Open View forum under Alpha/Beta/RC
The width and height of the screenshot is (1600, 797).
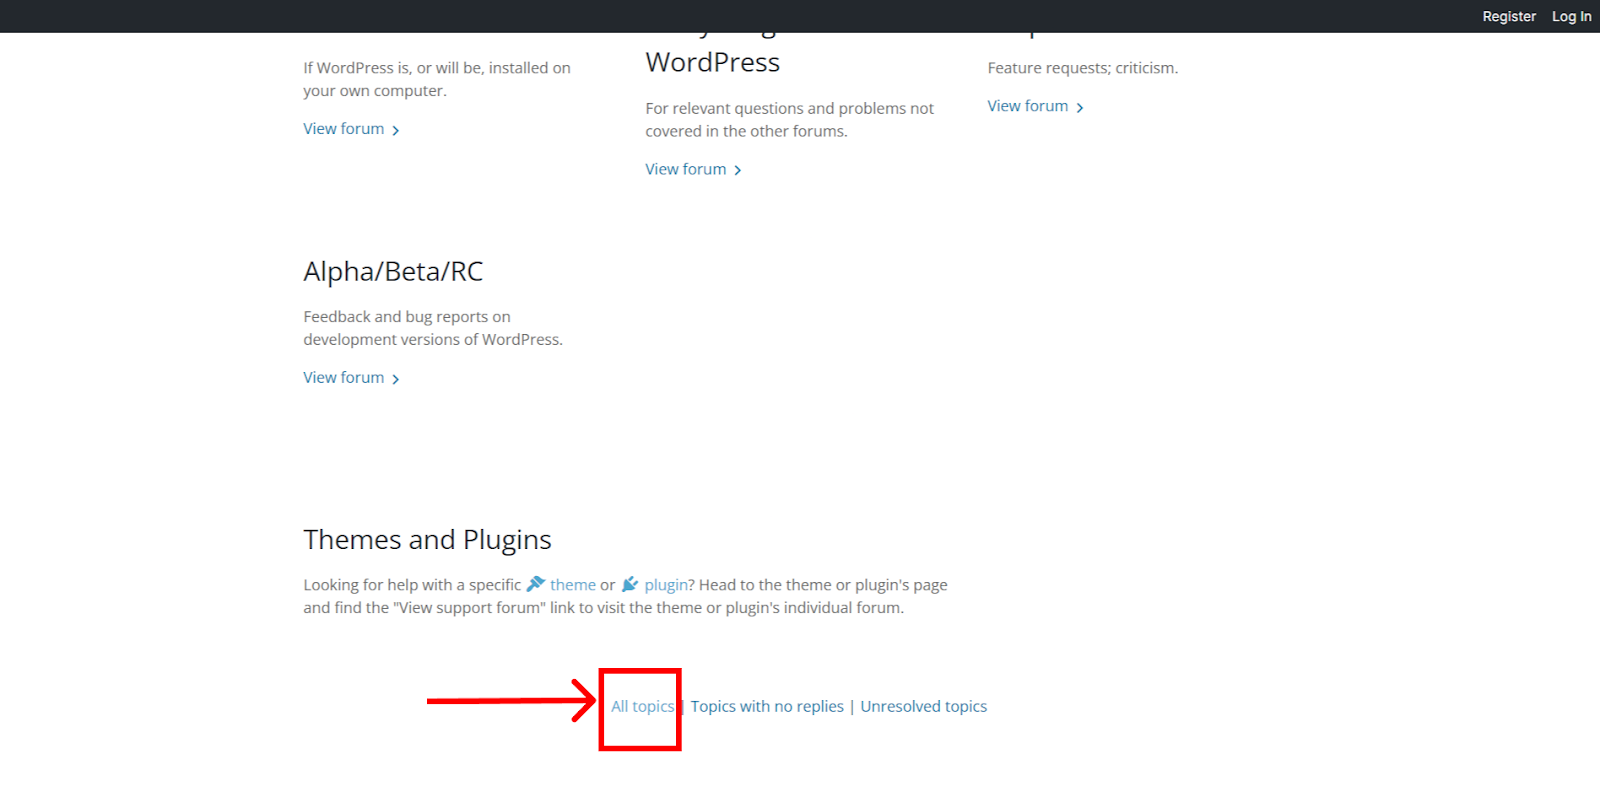[x=352, y=377]
